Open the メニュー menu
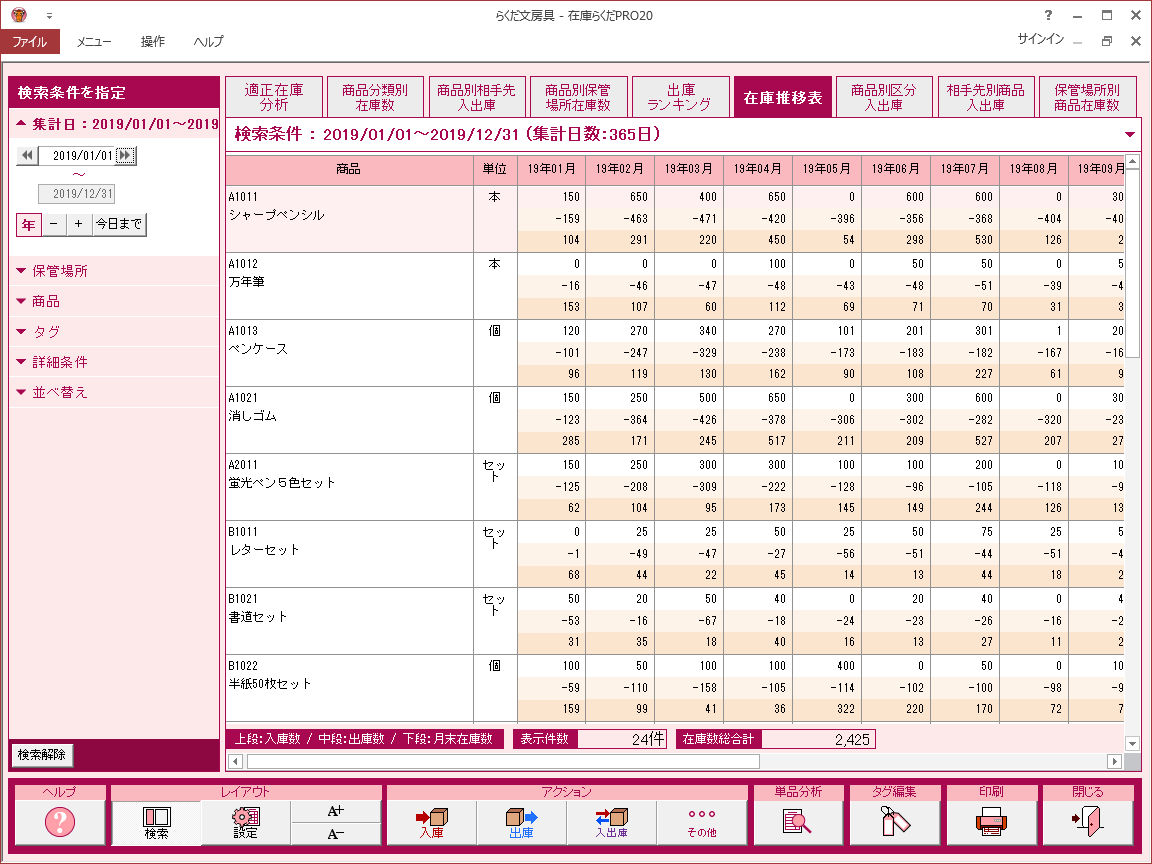Viewport: 1152px width, 864px height. 94,41
